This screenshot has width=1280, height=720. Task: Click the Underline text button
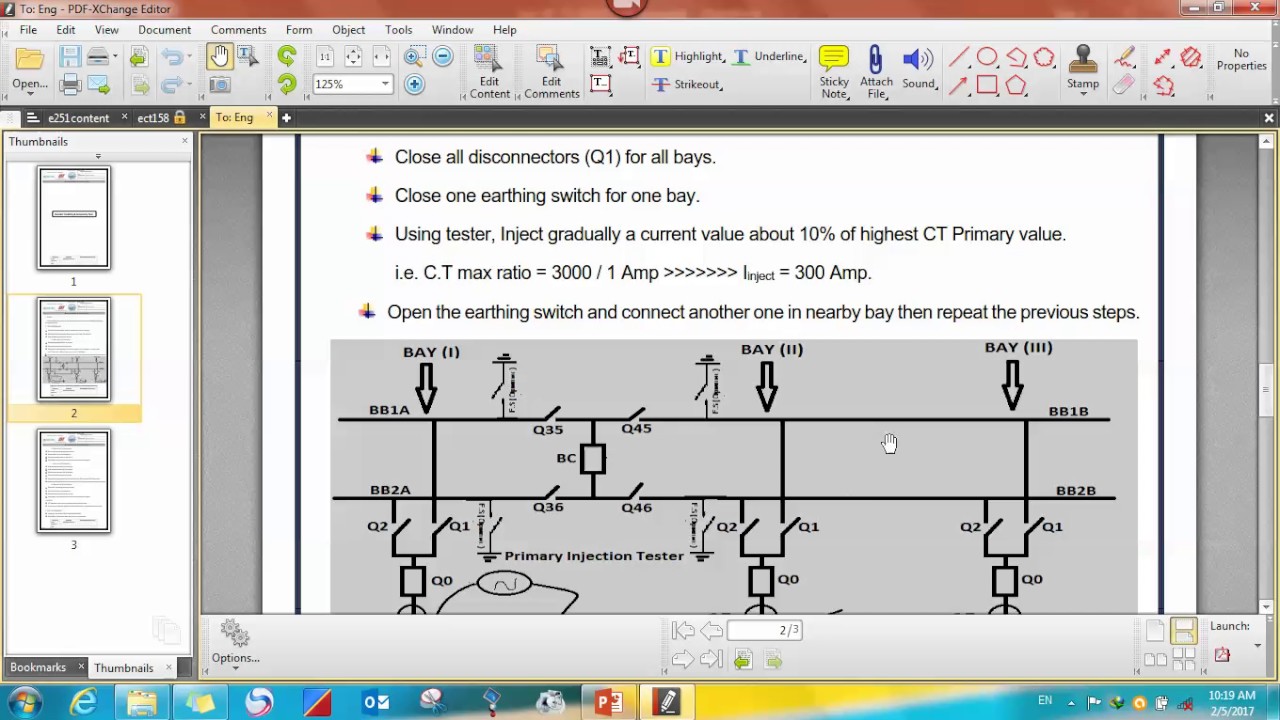[770, 57]
